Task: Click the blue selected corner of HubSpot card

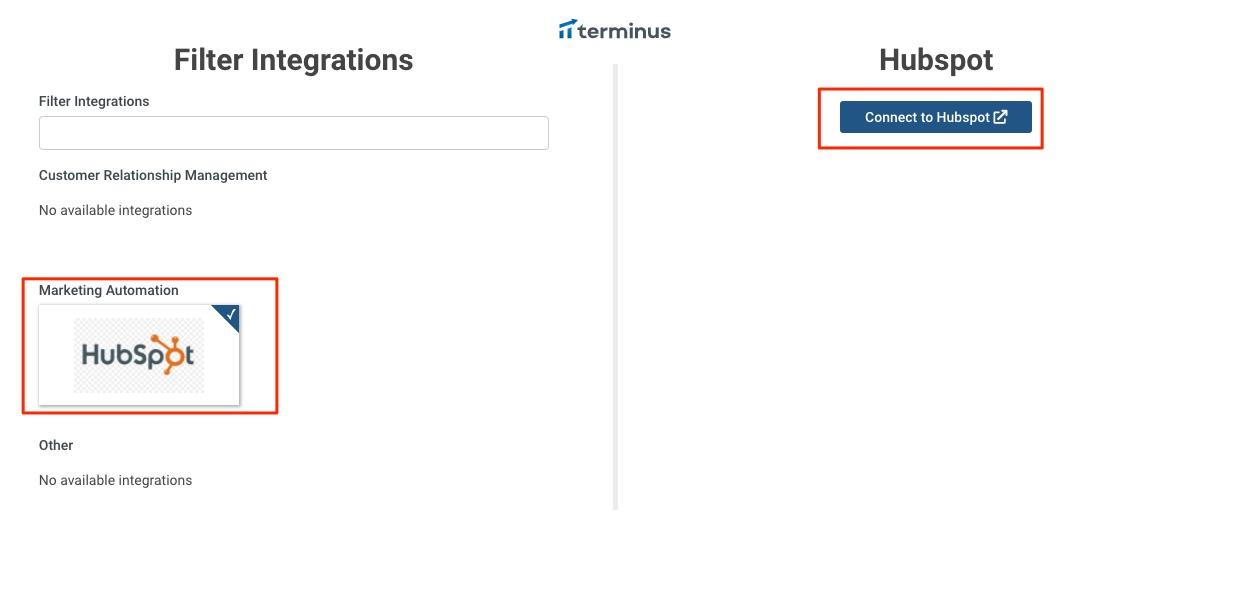Action: [x=229, y=316]
